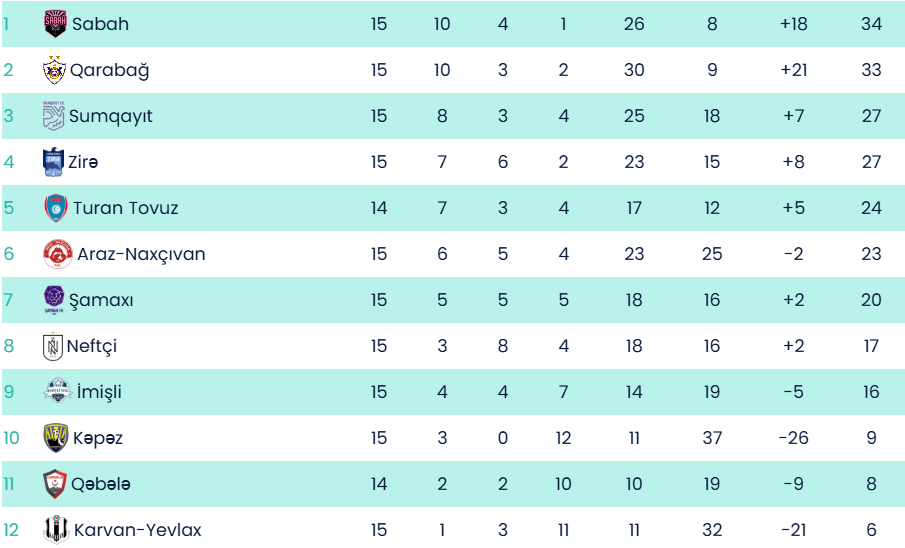Open the Qarabağ team name link
Image resolution: width=905 pixels, height=548 pixels.
click(110, 70)
